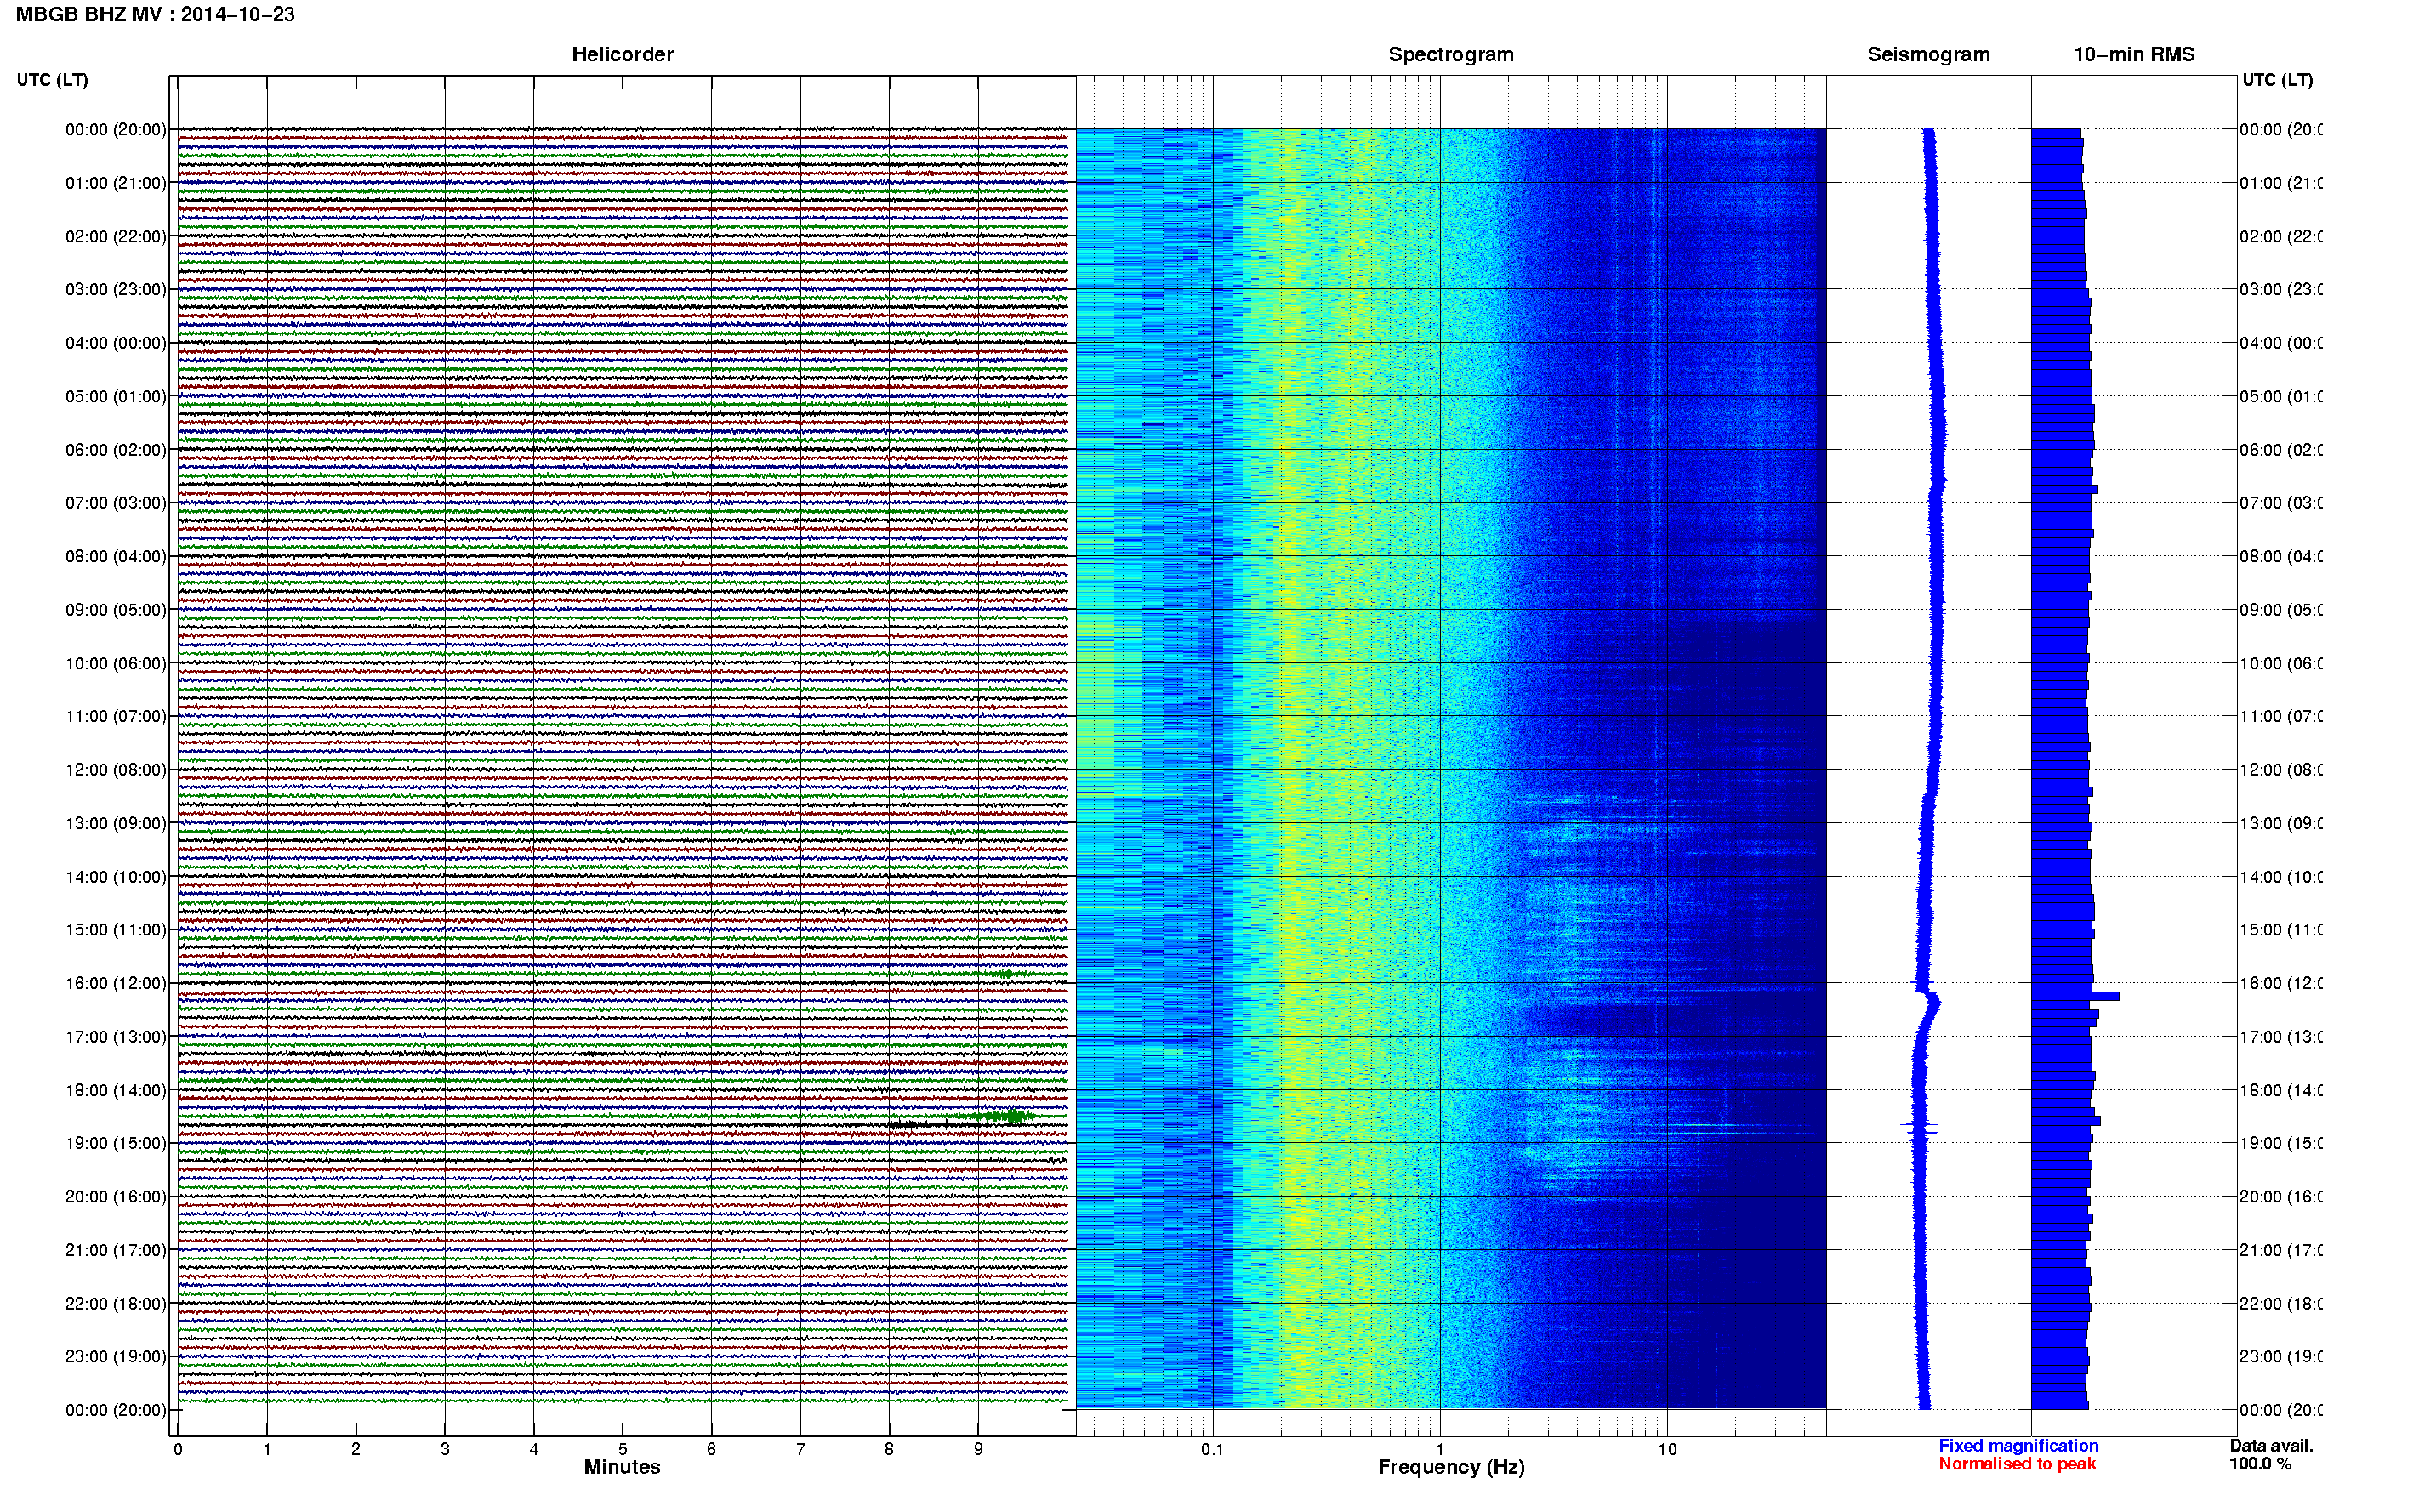Click the plot title MBGB BHZ MV : 2014-10-23
This screenshot has width=2419, height=1512.
(155, 14)
